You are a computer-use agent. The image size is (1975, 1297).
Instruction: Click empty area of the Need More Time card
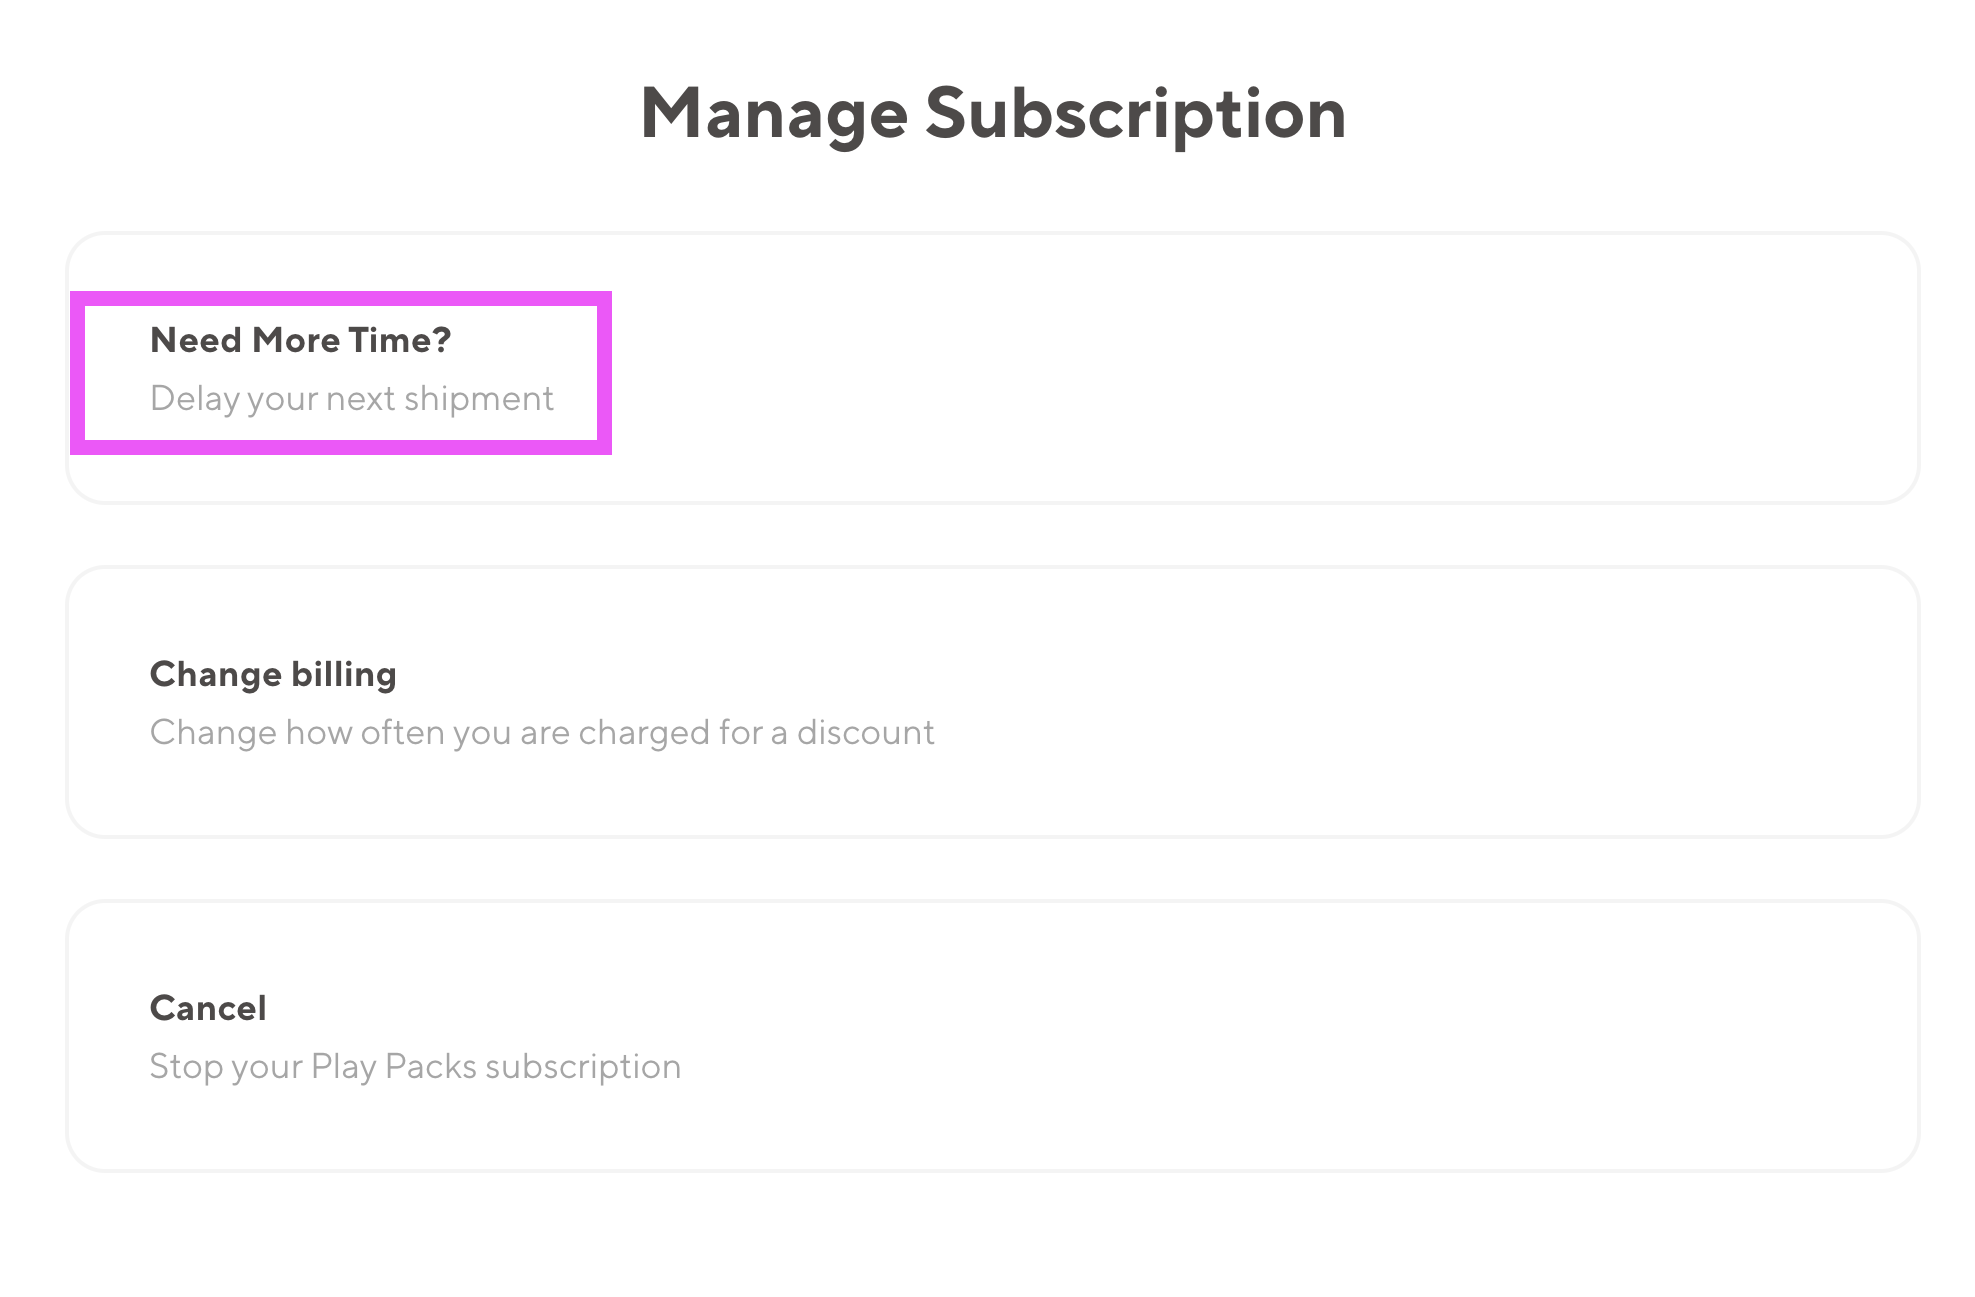click(x=1250, y=368)
